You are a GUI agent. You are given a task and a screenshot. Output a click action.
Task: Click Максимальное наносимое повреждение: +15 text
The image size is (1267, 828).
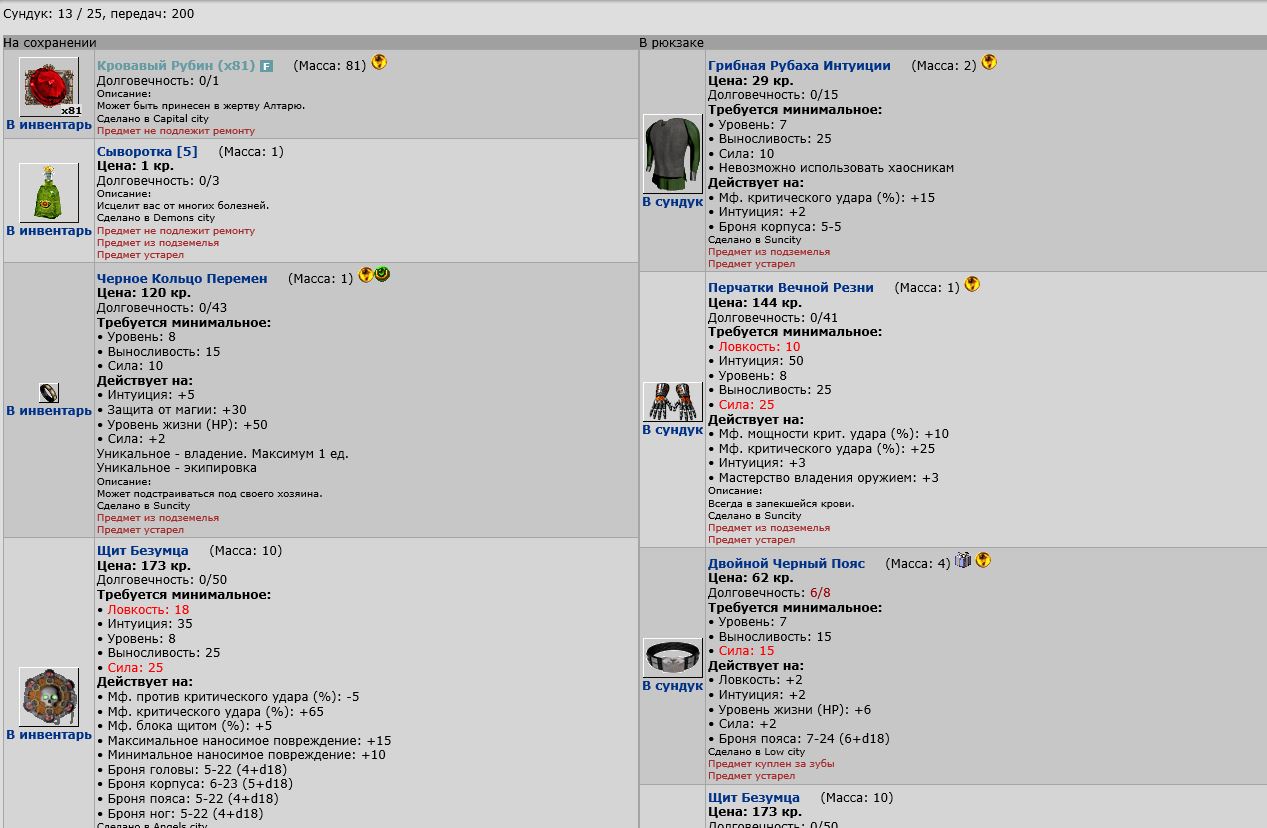click(249, 741)
